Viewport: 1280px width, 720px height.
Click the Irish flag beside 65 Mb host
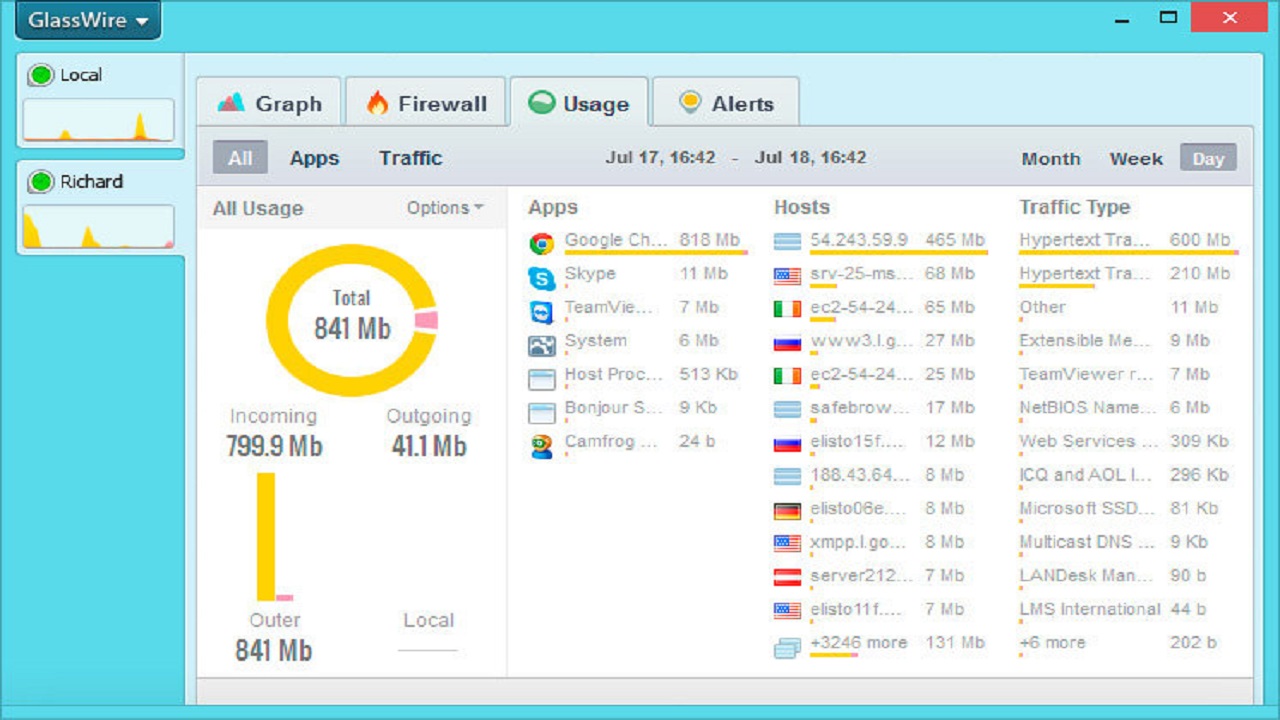click(x=788, y=309)
